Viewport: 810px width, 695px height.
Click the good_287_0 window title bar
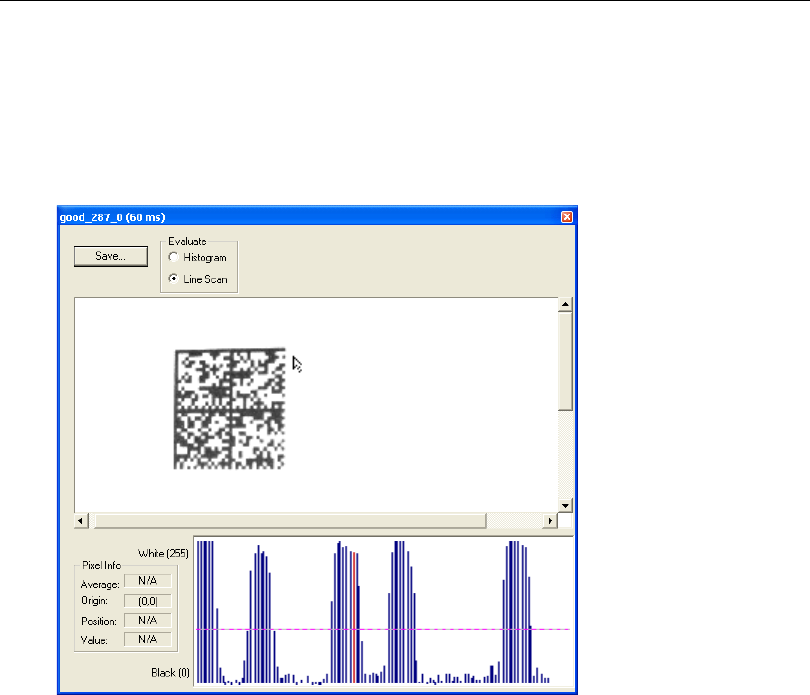[x=300, y=216]
